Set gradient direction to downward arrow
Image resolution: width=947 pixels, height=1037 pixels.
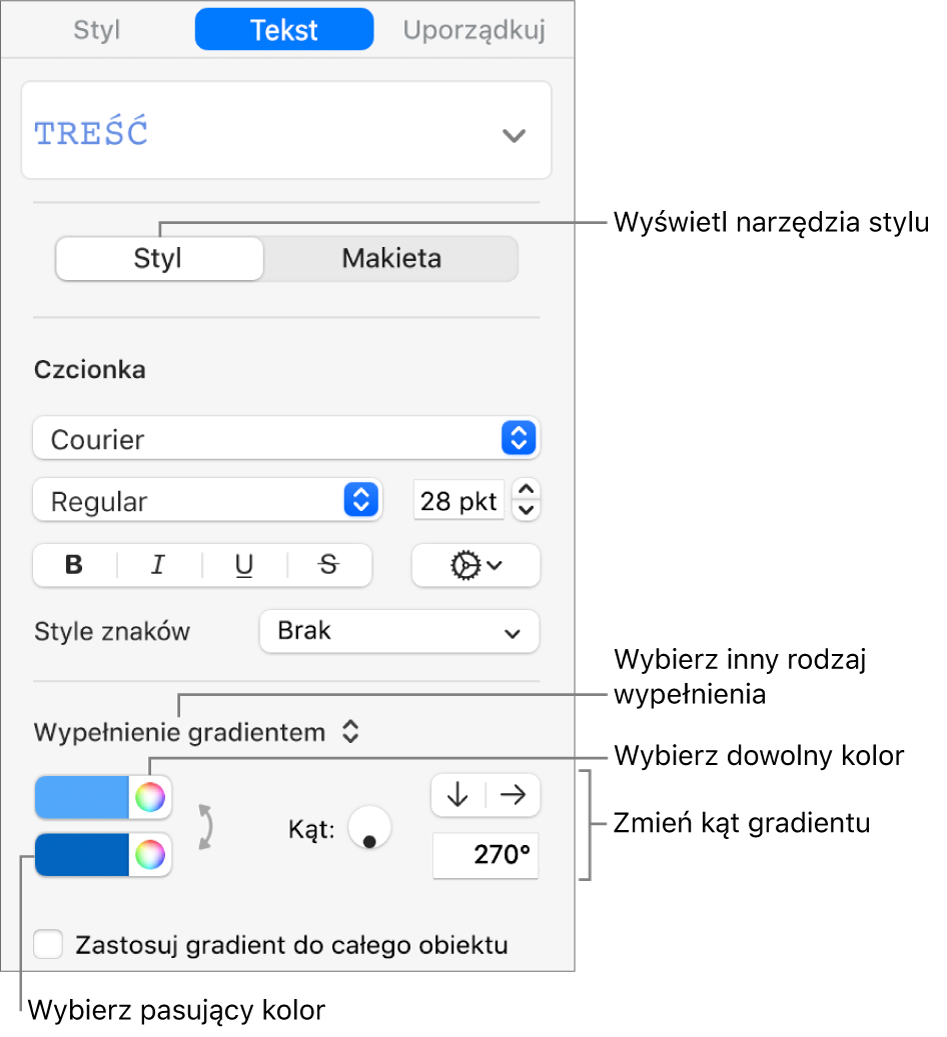[458, 795]
